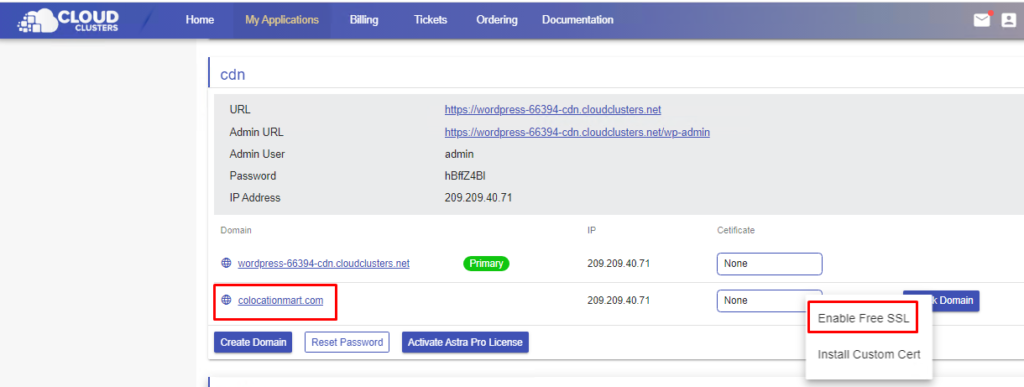Click IP value in primary domain row
This screenshot has height=387, width=1024.
pyautogui.click(x=618, y=264)
